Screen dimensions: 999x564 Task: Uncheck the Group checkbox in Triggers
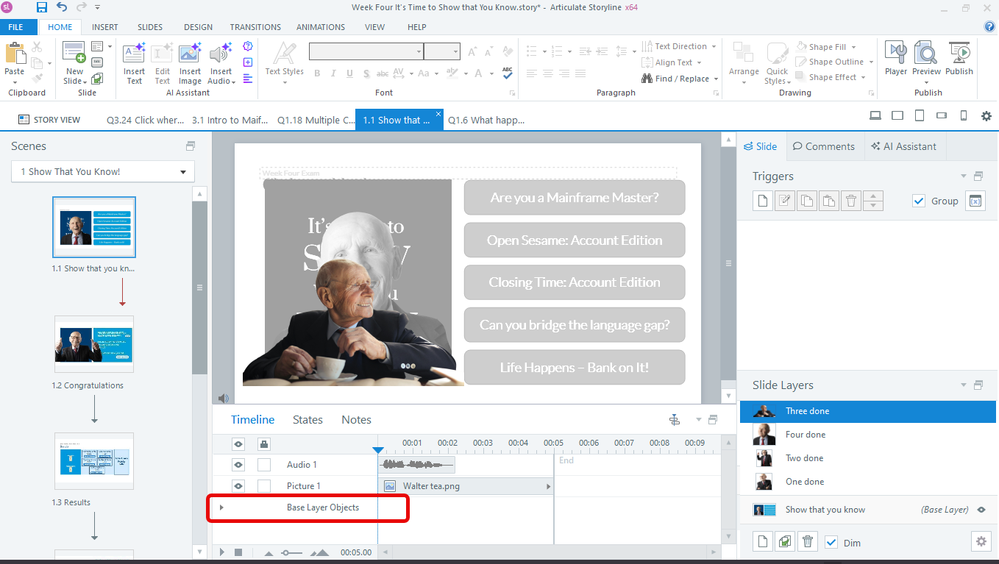pos(919,201)
